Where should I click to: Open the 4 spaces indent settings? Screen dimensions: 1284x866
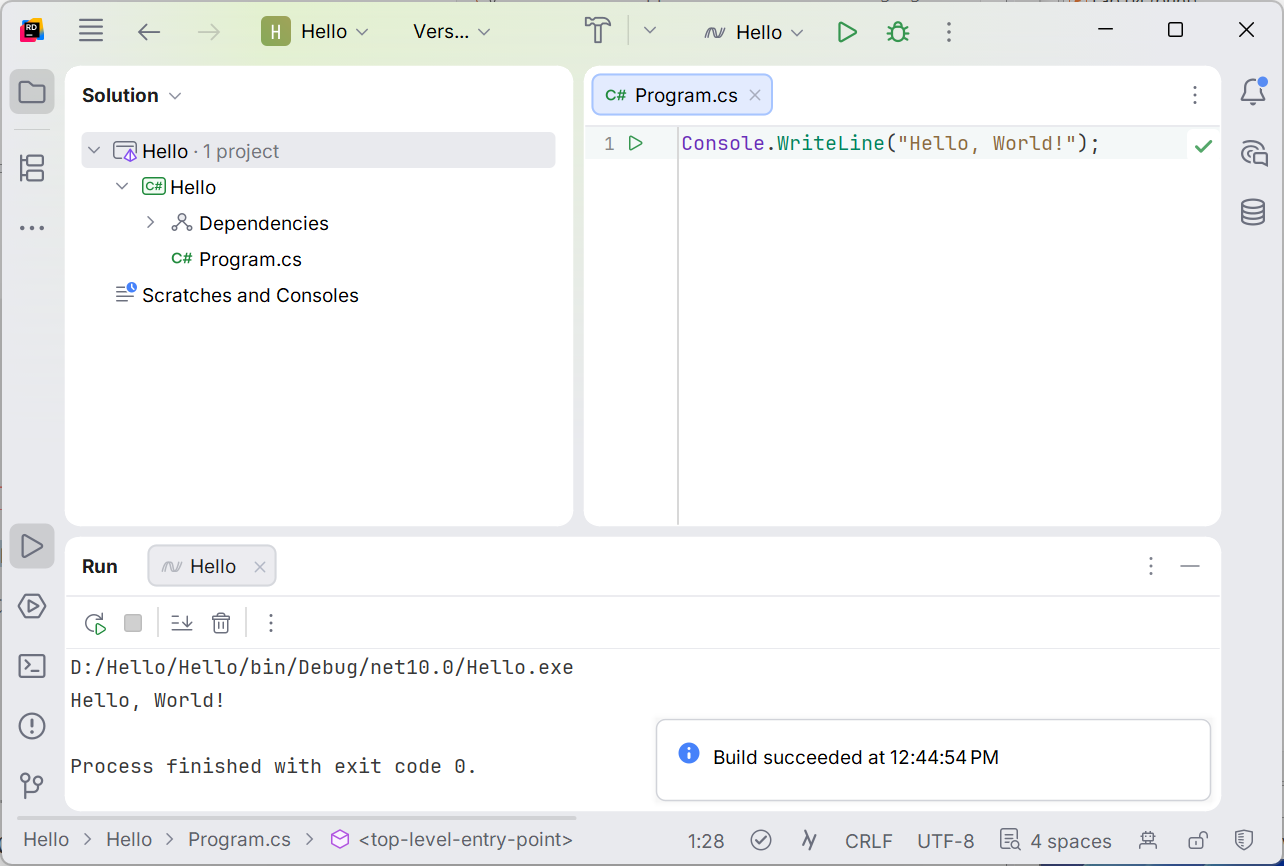[1056, 841]
